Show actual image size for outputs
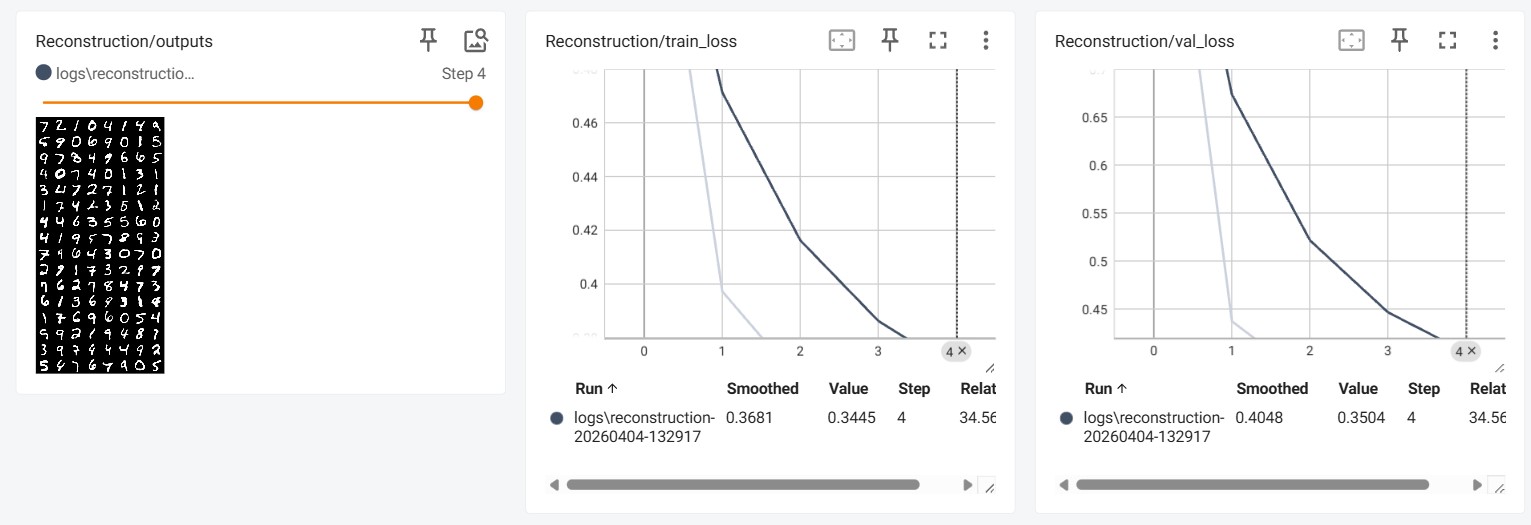The width and height of the screenshot is (1531, 525). tap(475, 40)
